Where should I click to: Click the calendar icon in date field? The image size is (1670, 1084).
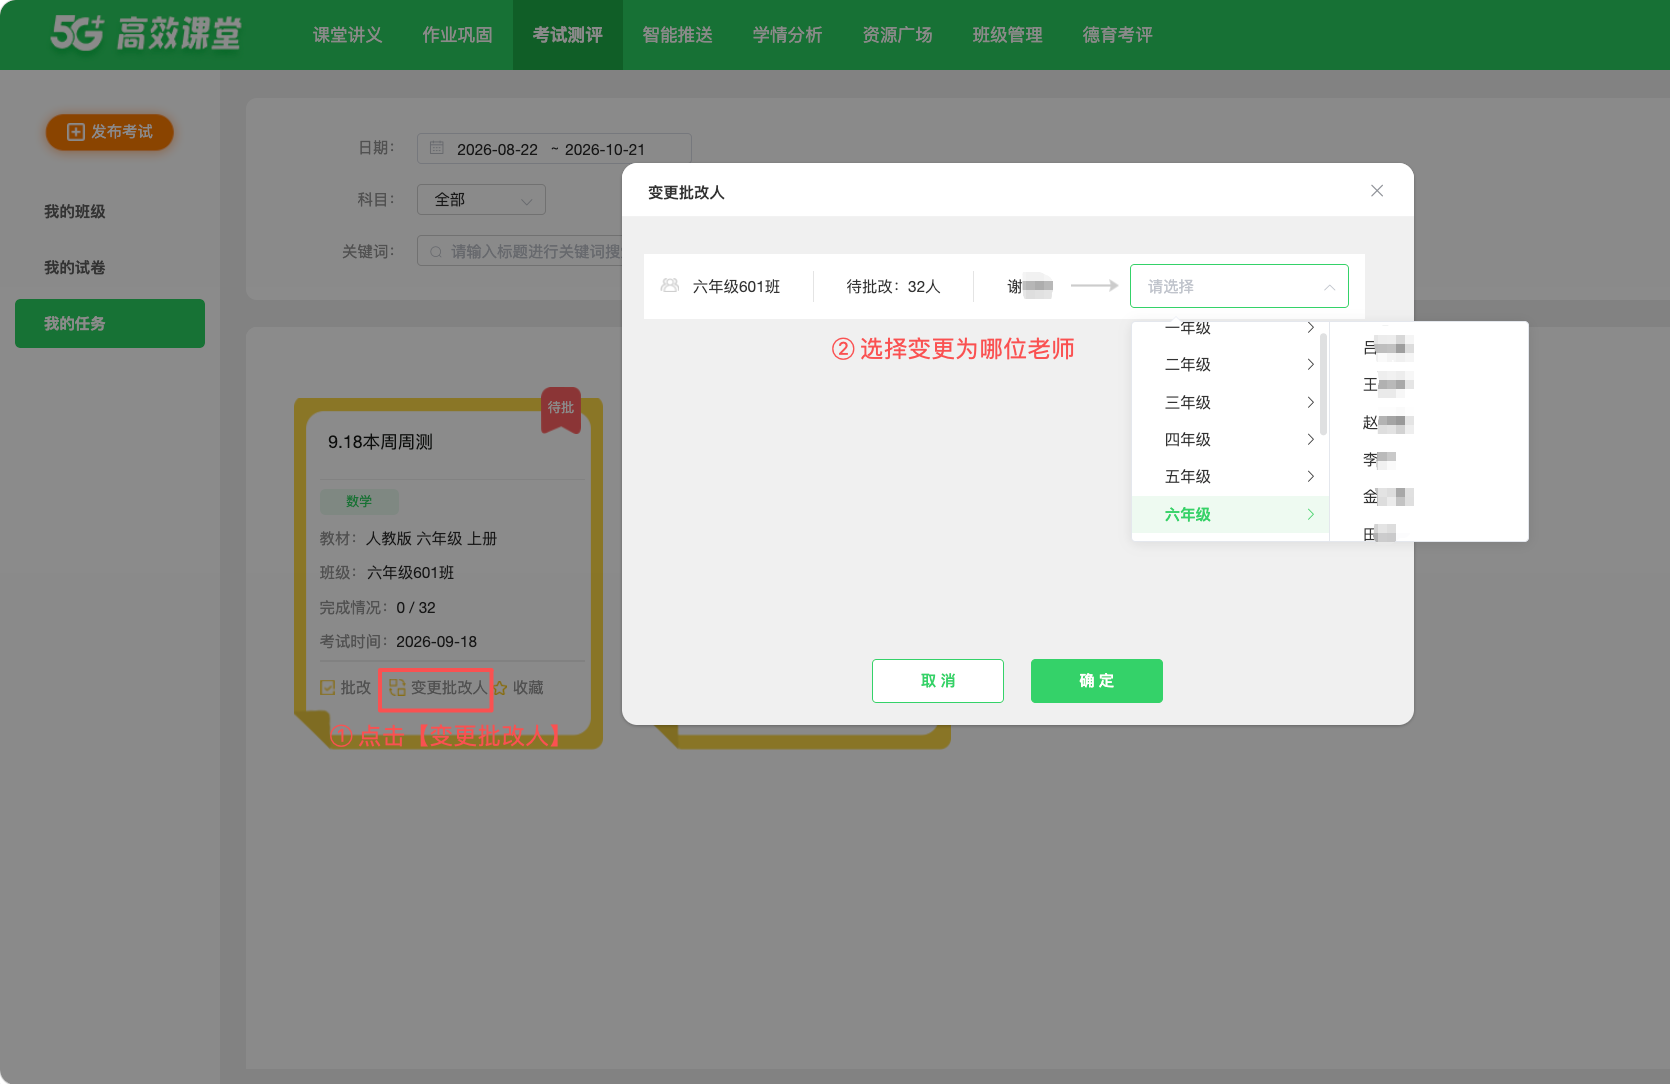(437, 148)
